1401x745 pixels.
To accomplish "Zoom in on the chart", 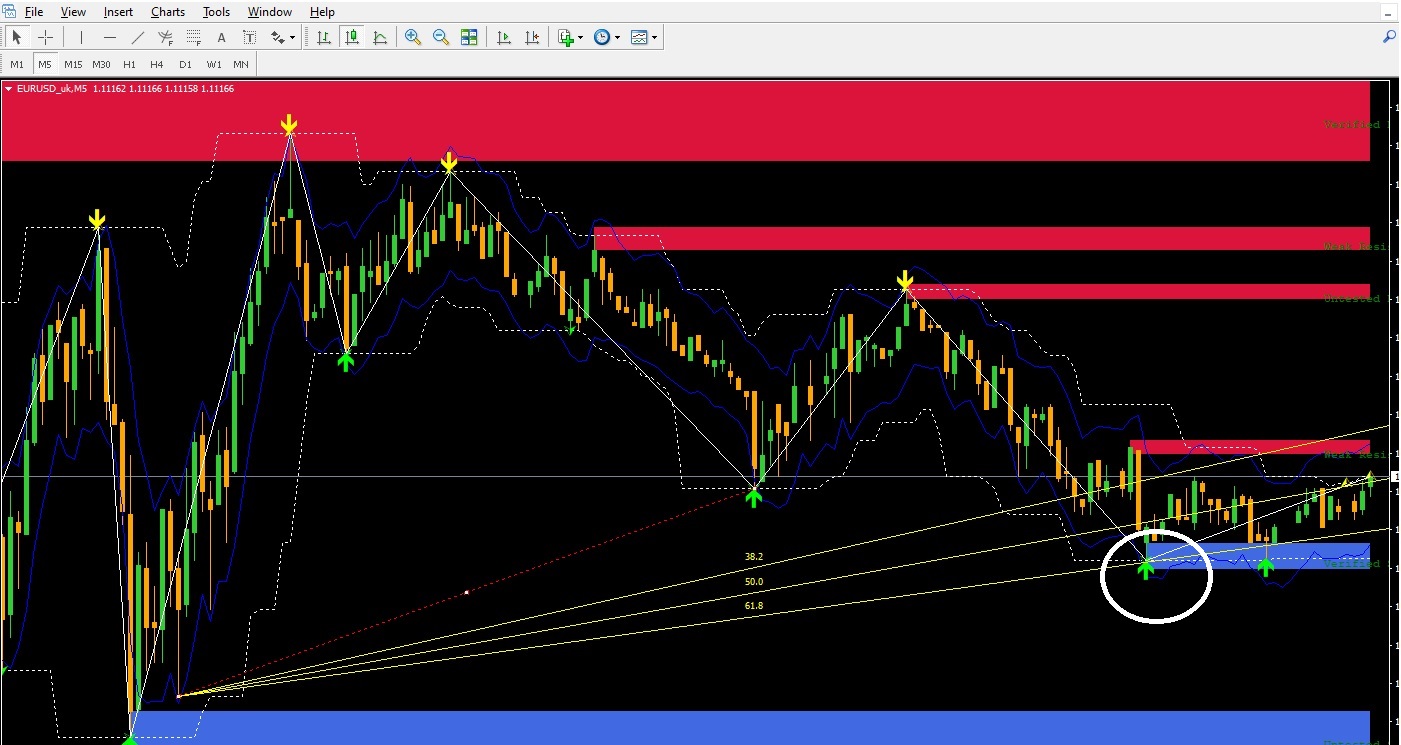I will [413, 37].
